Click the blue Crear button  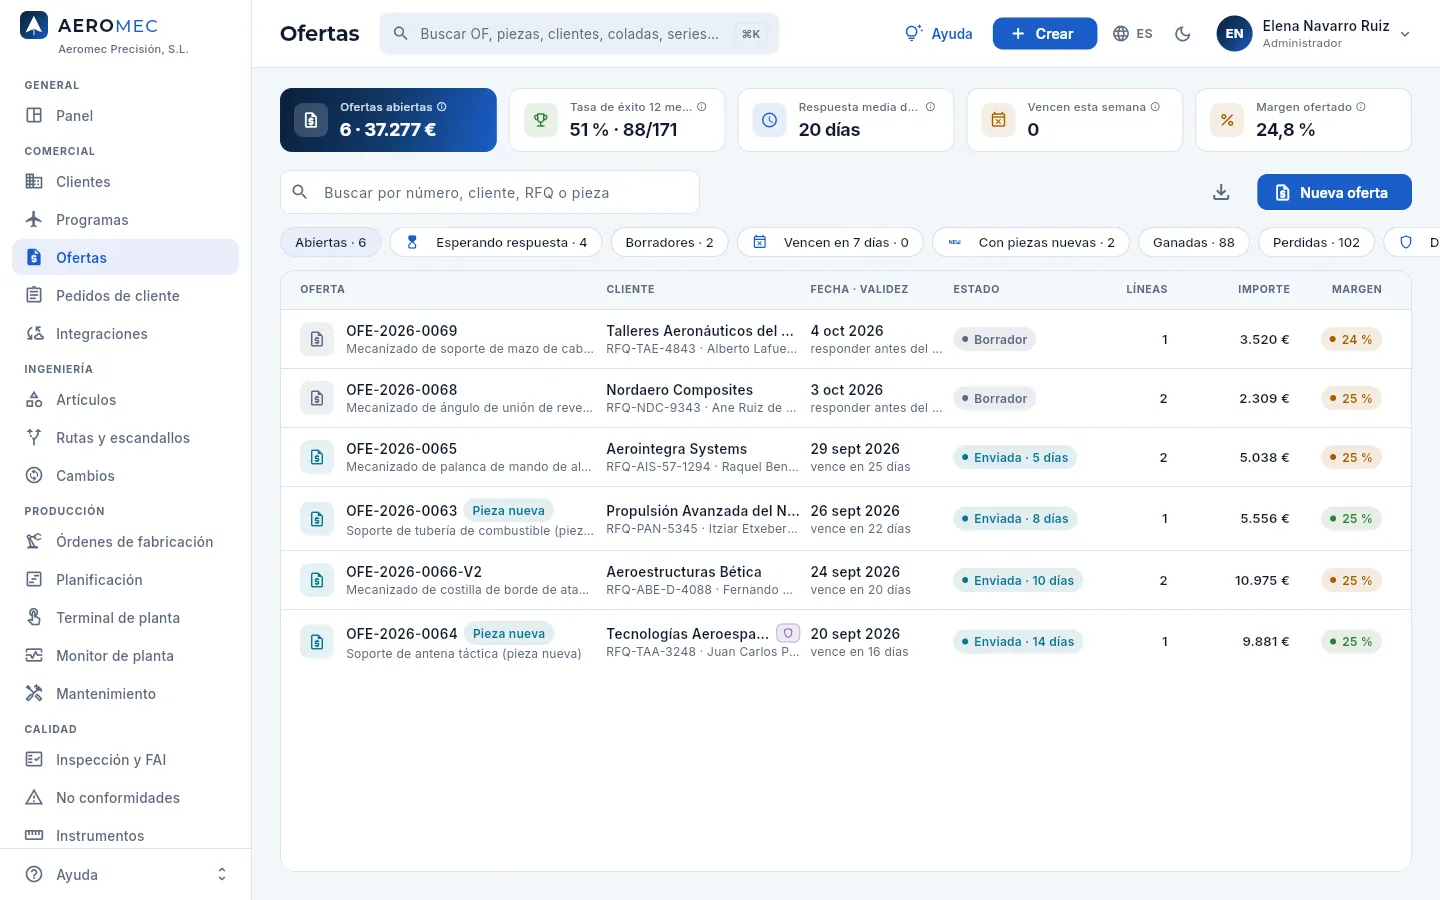[1044, 34]
